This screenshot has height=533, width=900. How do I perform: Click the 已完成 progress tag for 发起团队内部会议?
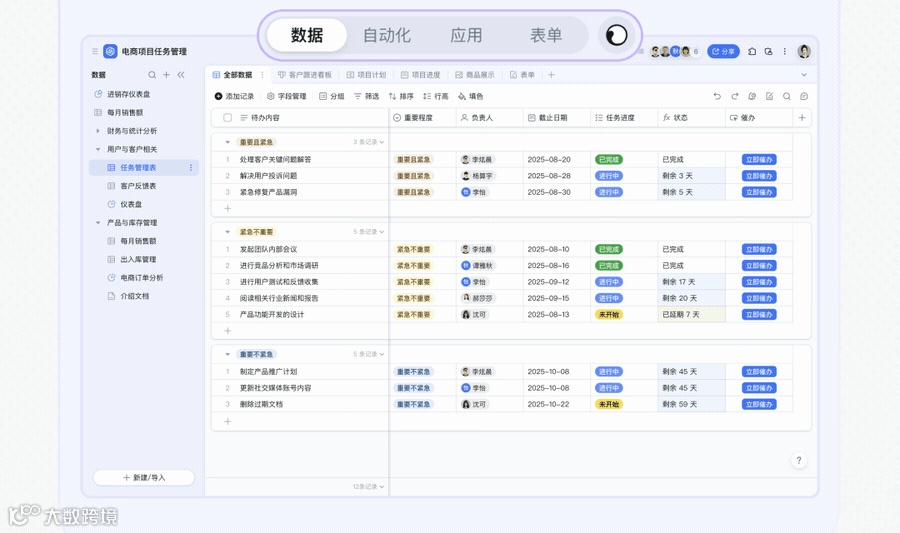(x=609, y=250)
